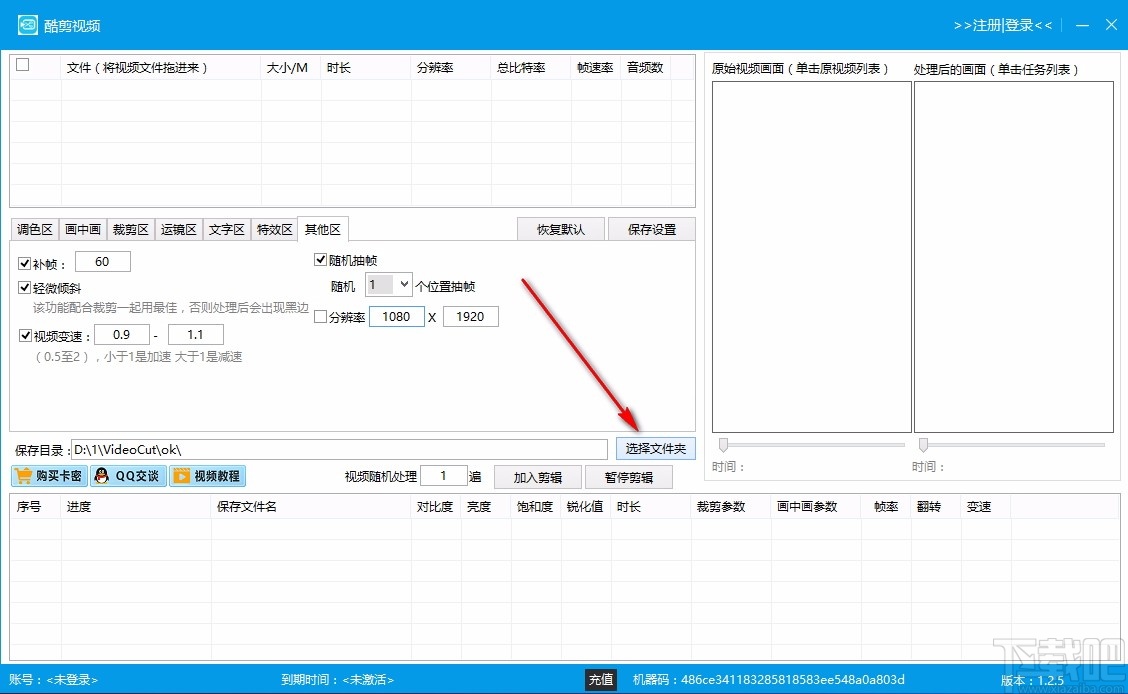Disable the 补帧 checkbox
1128x694 pixels.
pyautogui.click(x=24, y=264)
